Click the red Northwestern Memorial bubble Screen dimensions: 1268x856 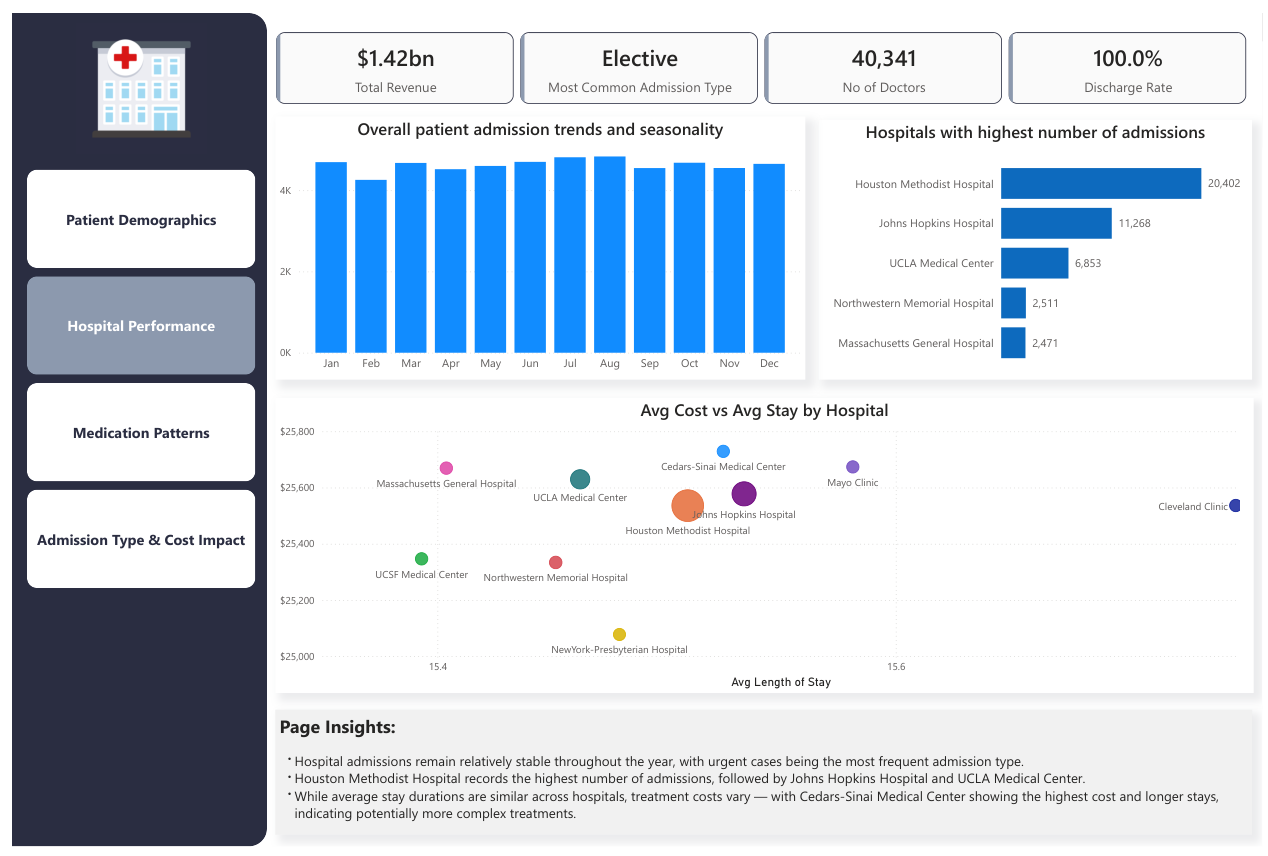click(x=556, y=563)
